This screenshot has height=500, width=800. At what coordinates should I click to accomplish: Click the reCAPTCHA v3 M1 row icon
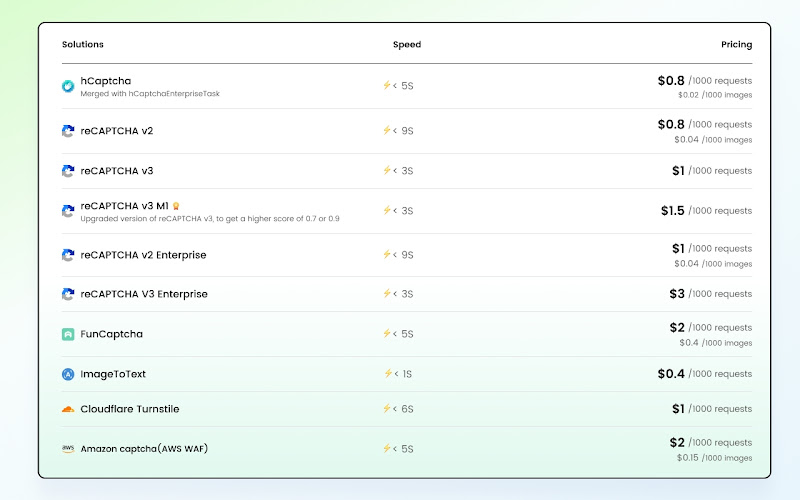pos(68,211)
